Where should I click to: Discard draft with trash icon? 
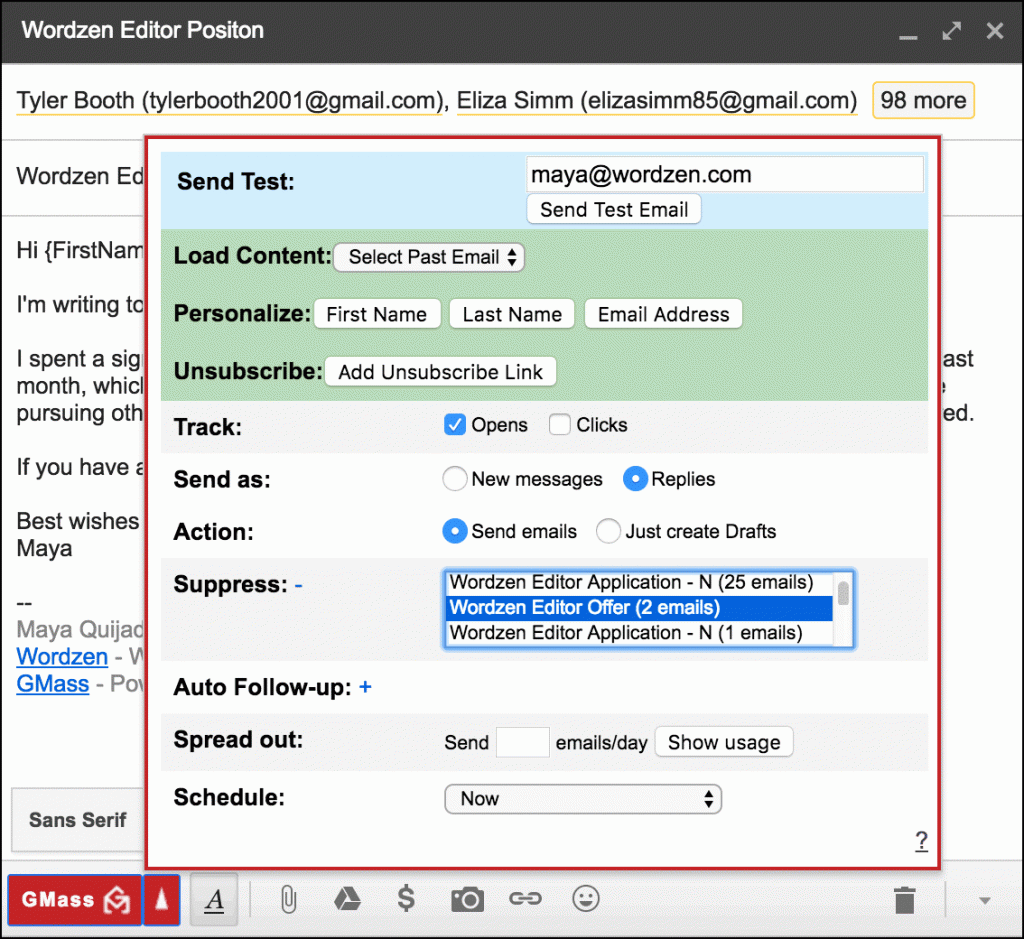pos(904,899)
